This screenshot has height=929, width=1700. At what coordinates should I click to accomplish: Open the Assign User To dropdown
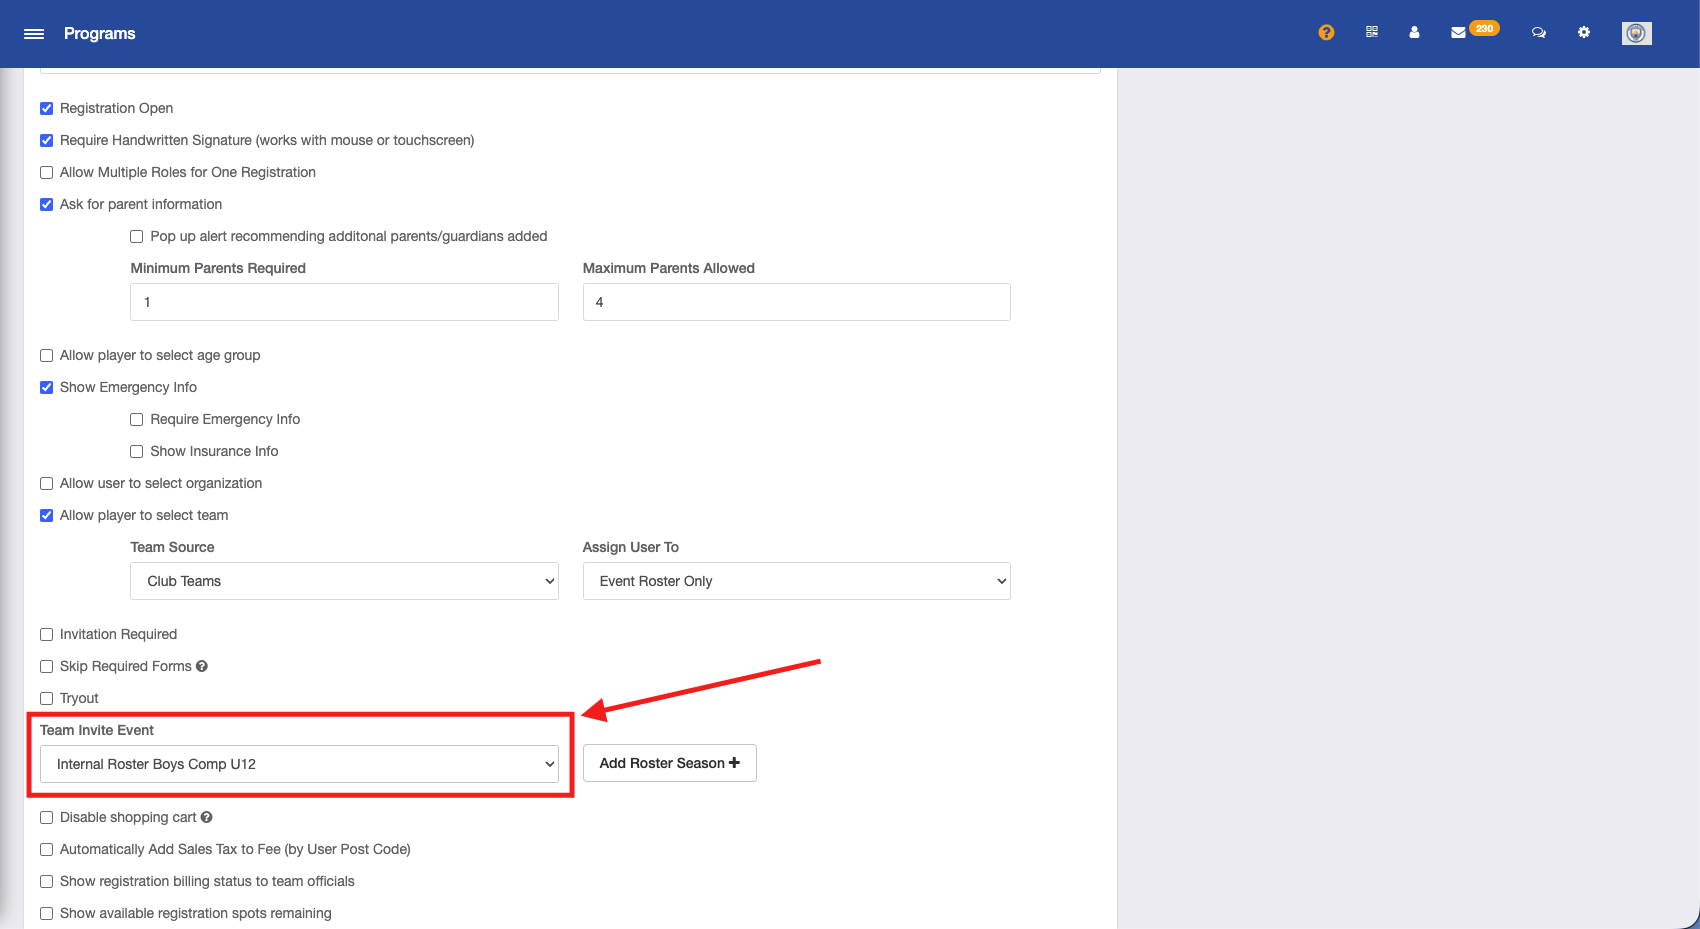click(796, 581)
